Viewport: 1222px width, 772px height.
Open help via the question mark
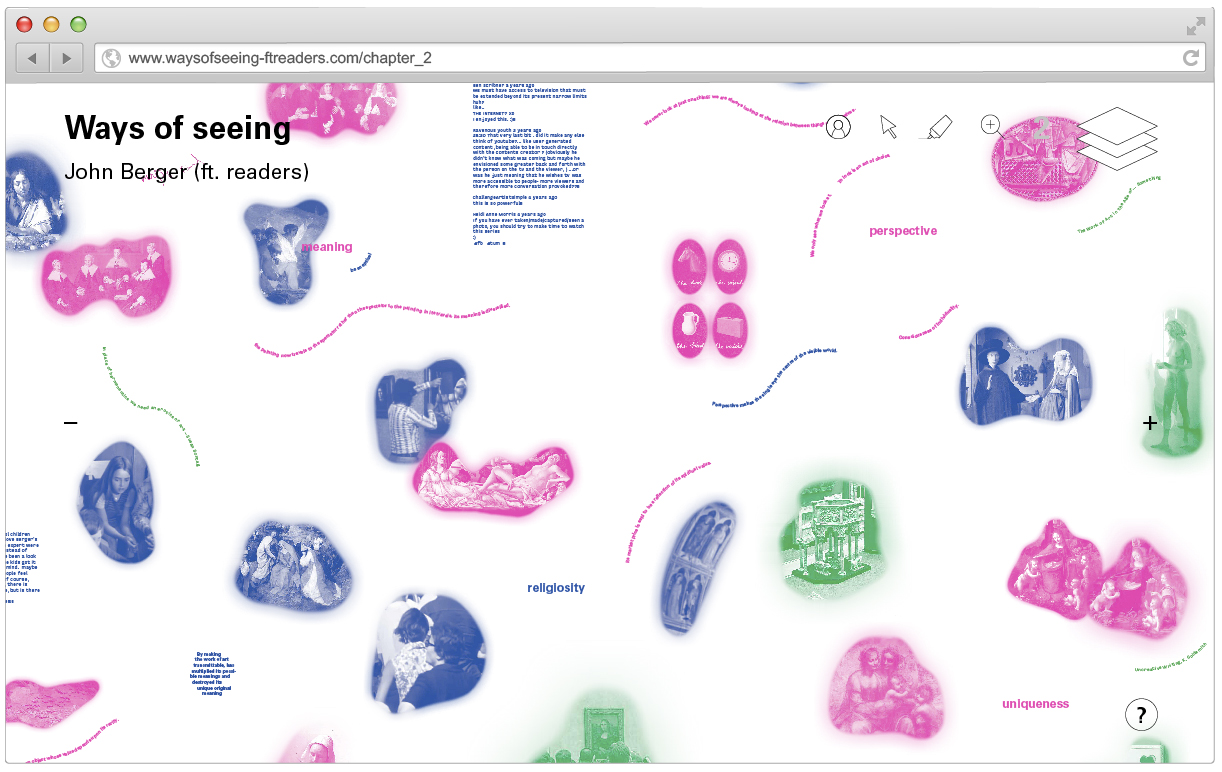point(1141,715)
